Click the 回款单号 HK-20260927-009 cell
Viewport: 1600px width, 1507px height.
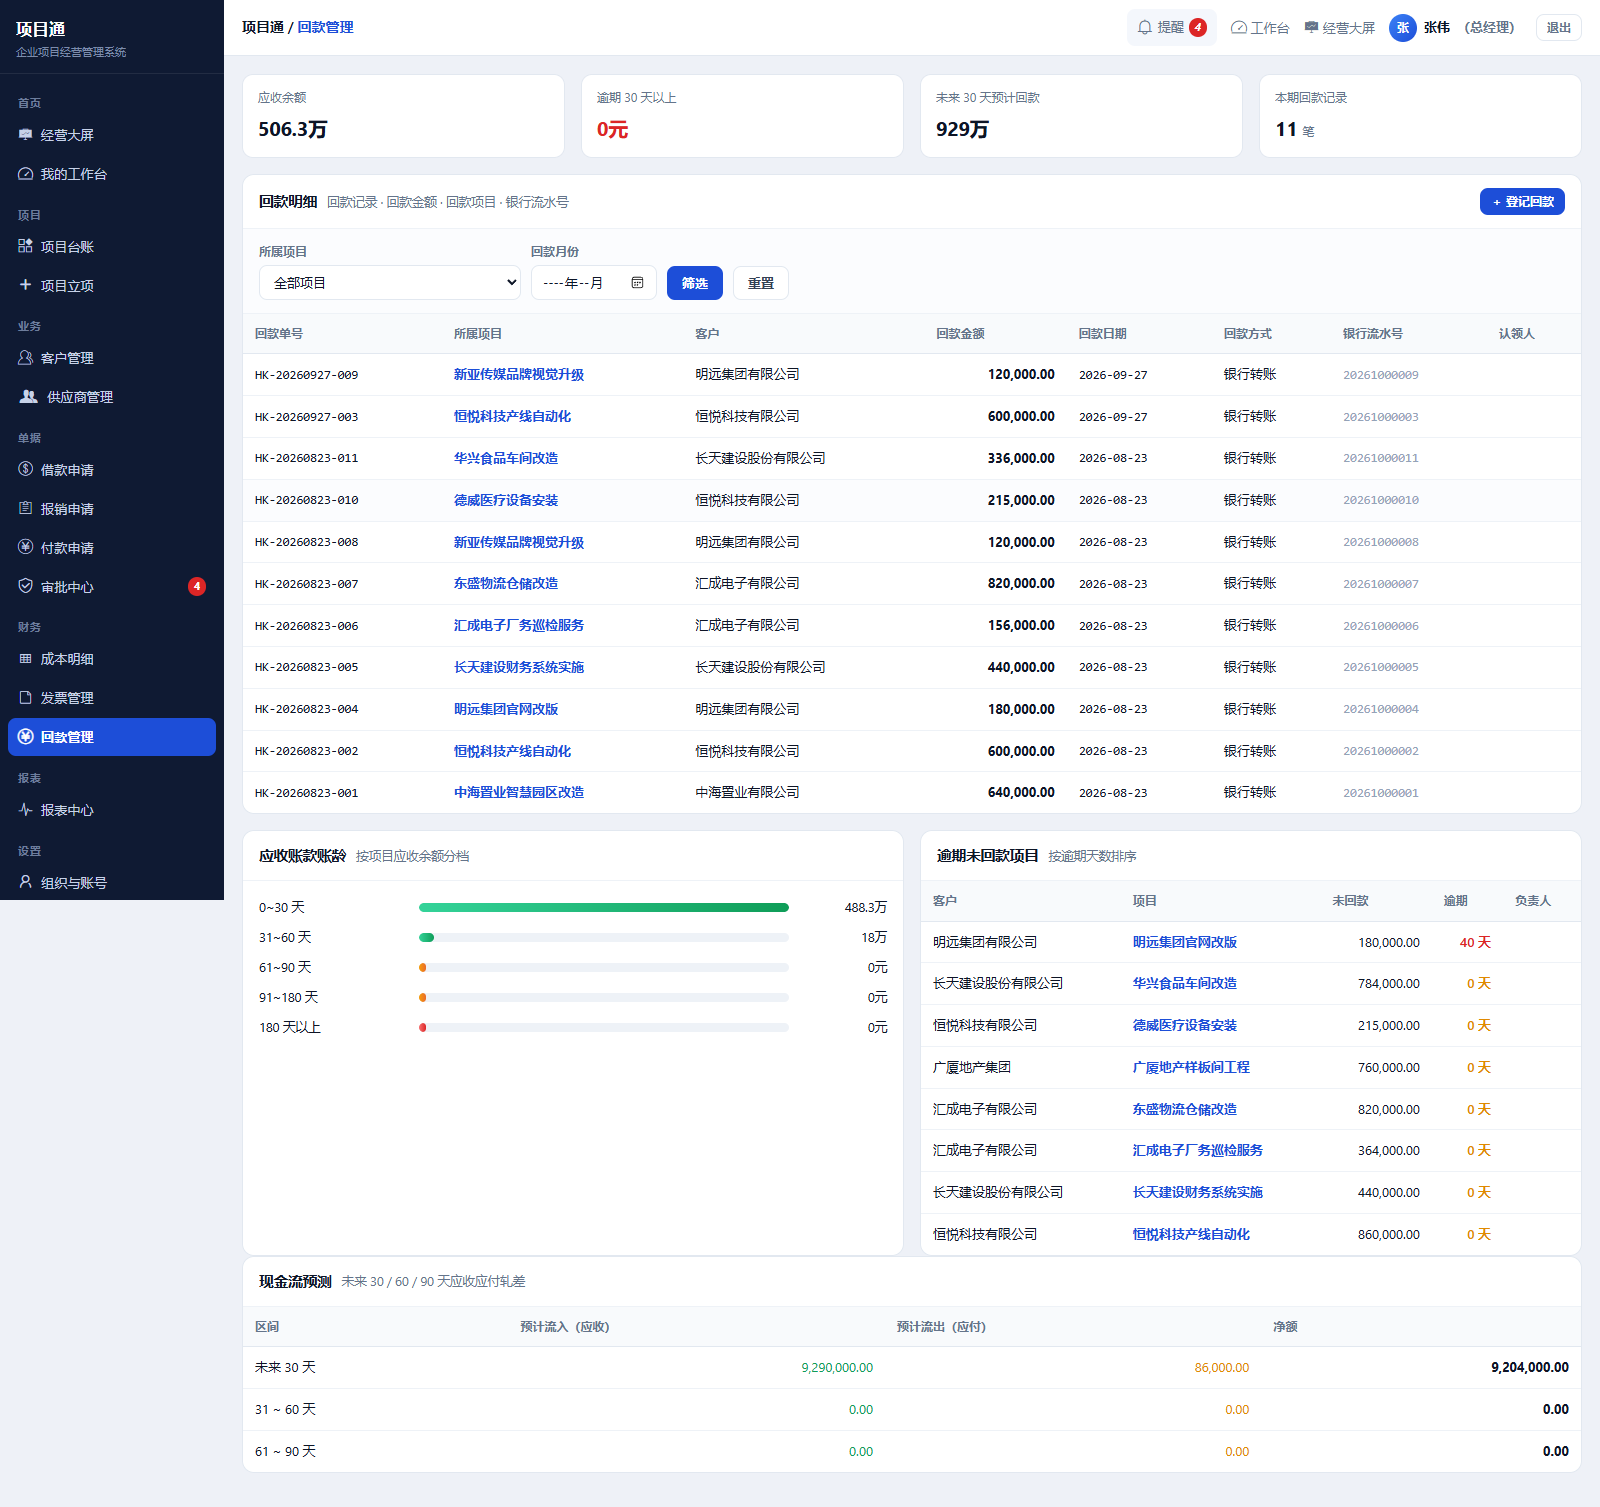[306, 375]
